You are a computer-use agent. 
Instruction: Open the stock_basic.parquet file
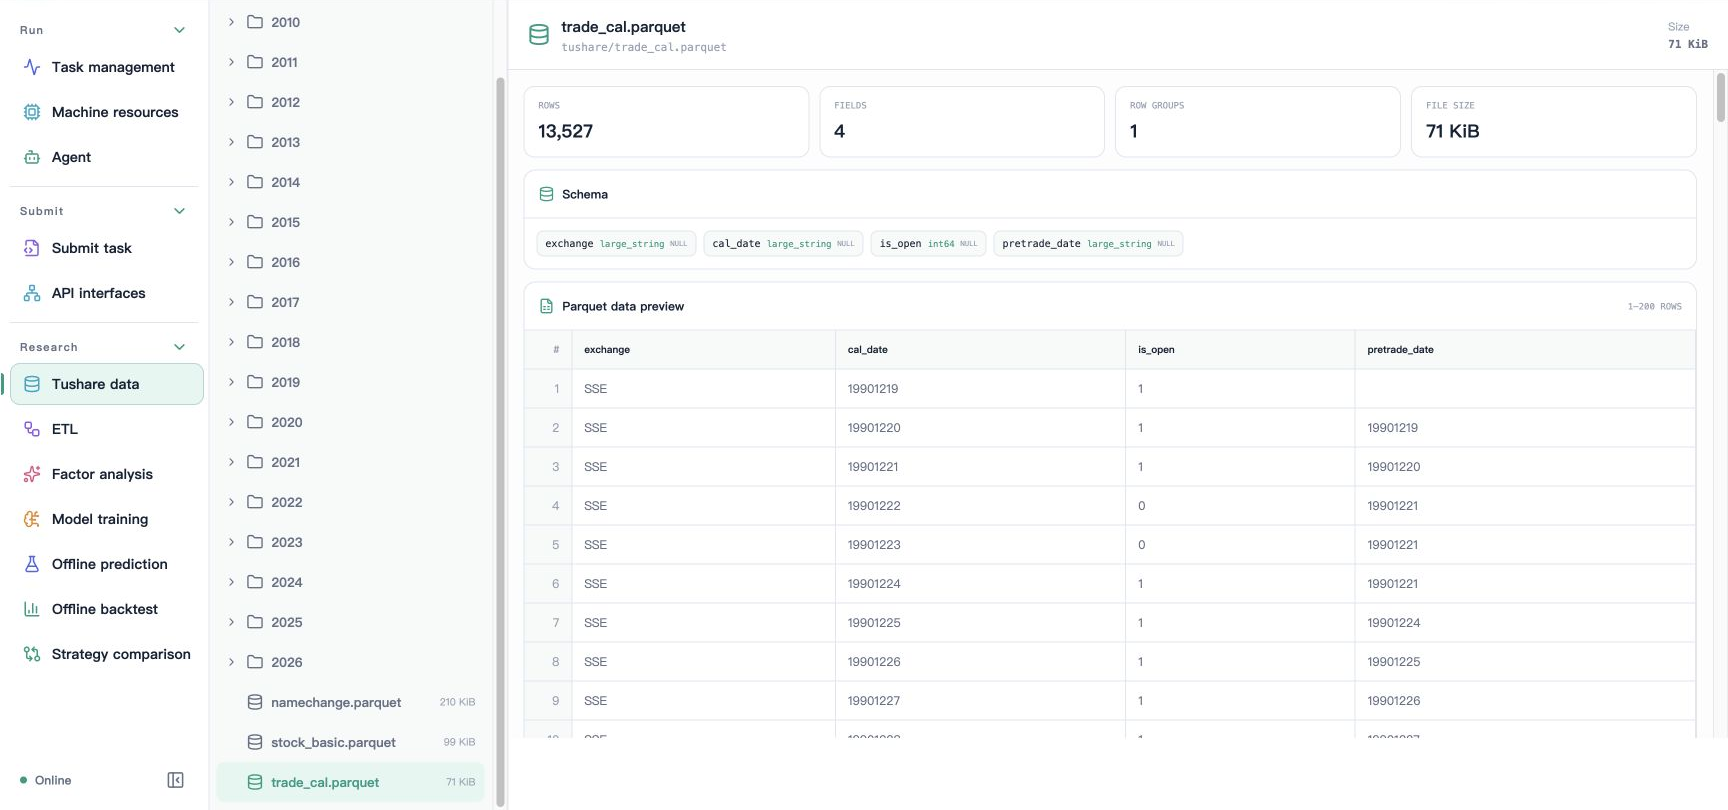point(350,742)
